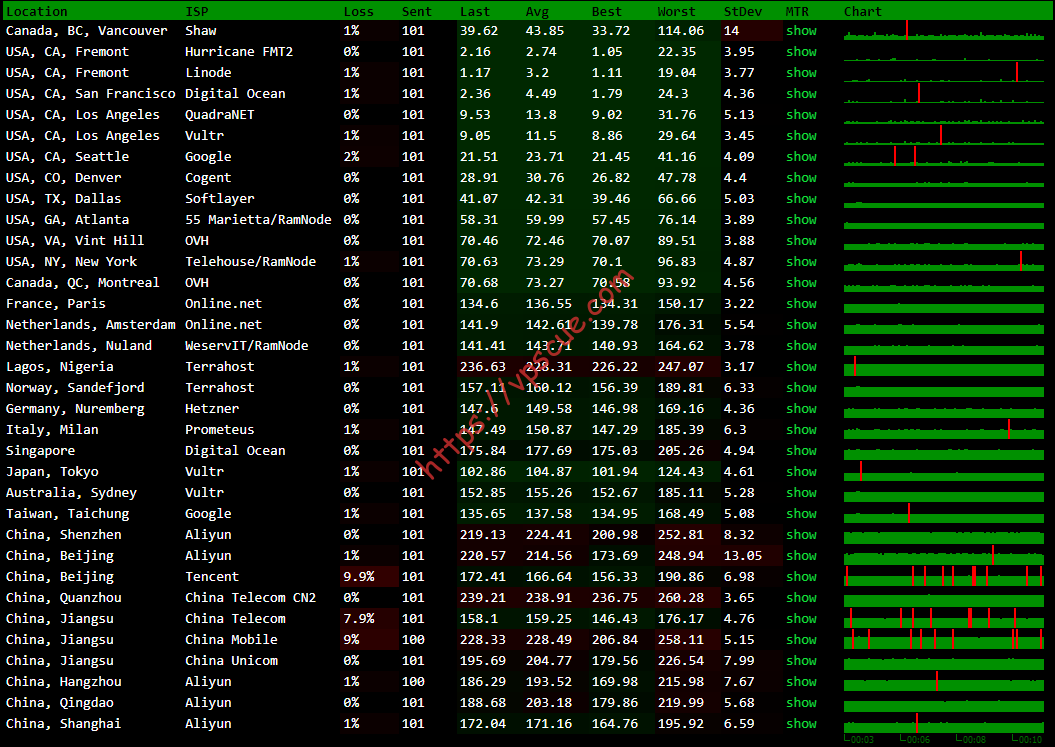Click show for Italy, Milan Prometeus
This screenshot has width=1055, height=747.
pos(801,429)
